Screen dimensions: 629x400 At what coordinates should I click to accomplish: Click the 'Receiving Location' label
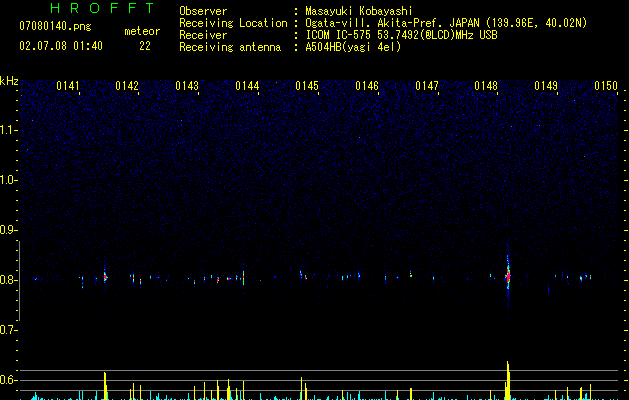[233, 23]
